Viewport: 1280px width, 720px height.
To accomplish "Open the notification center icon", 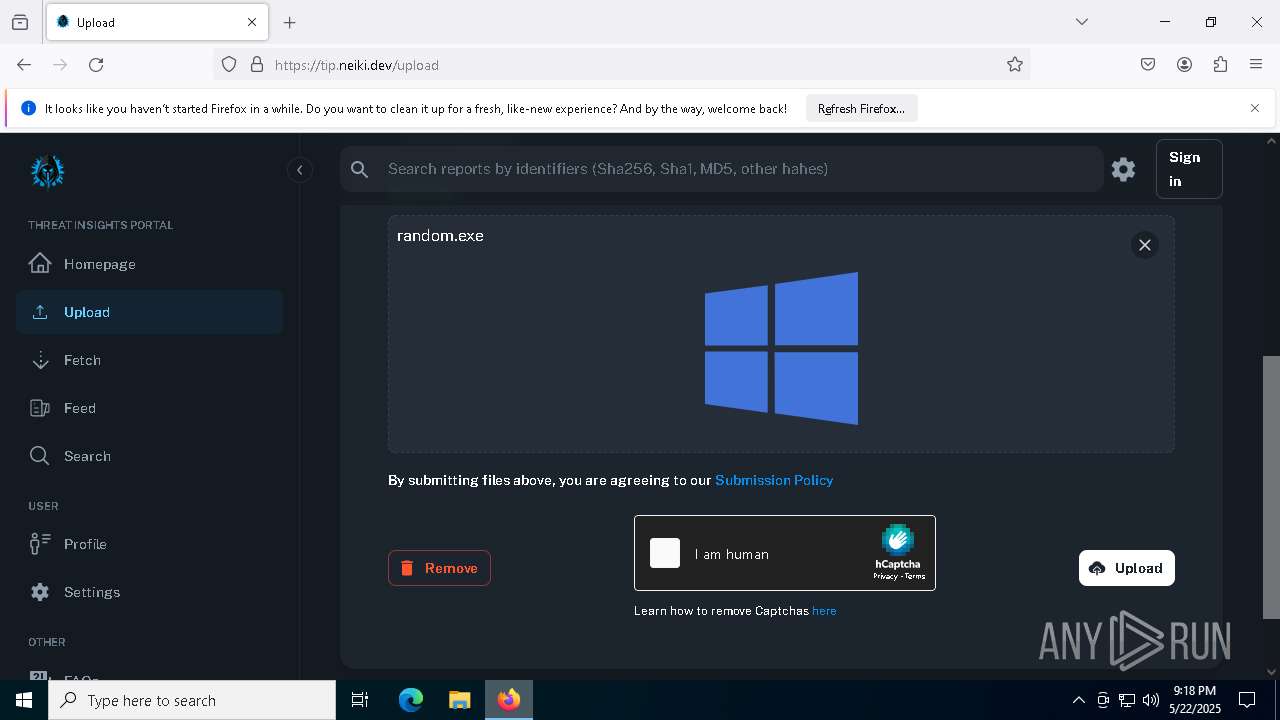I will coord(1247,700).
